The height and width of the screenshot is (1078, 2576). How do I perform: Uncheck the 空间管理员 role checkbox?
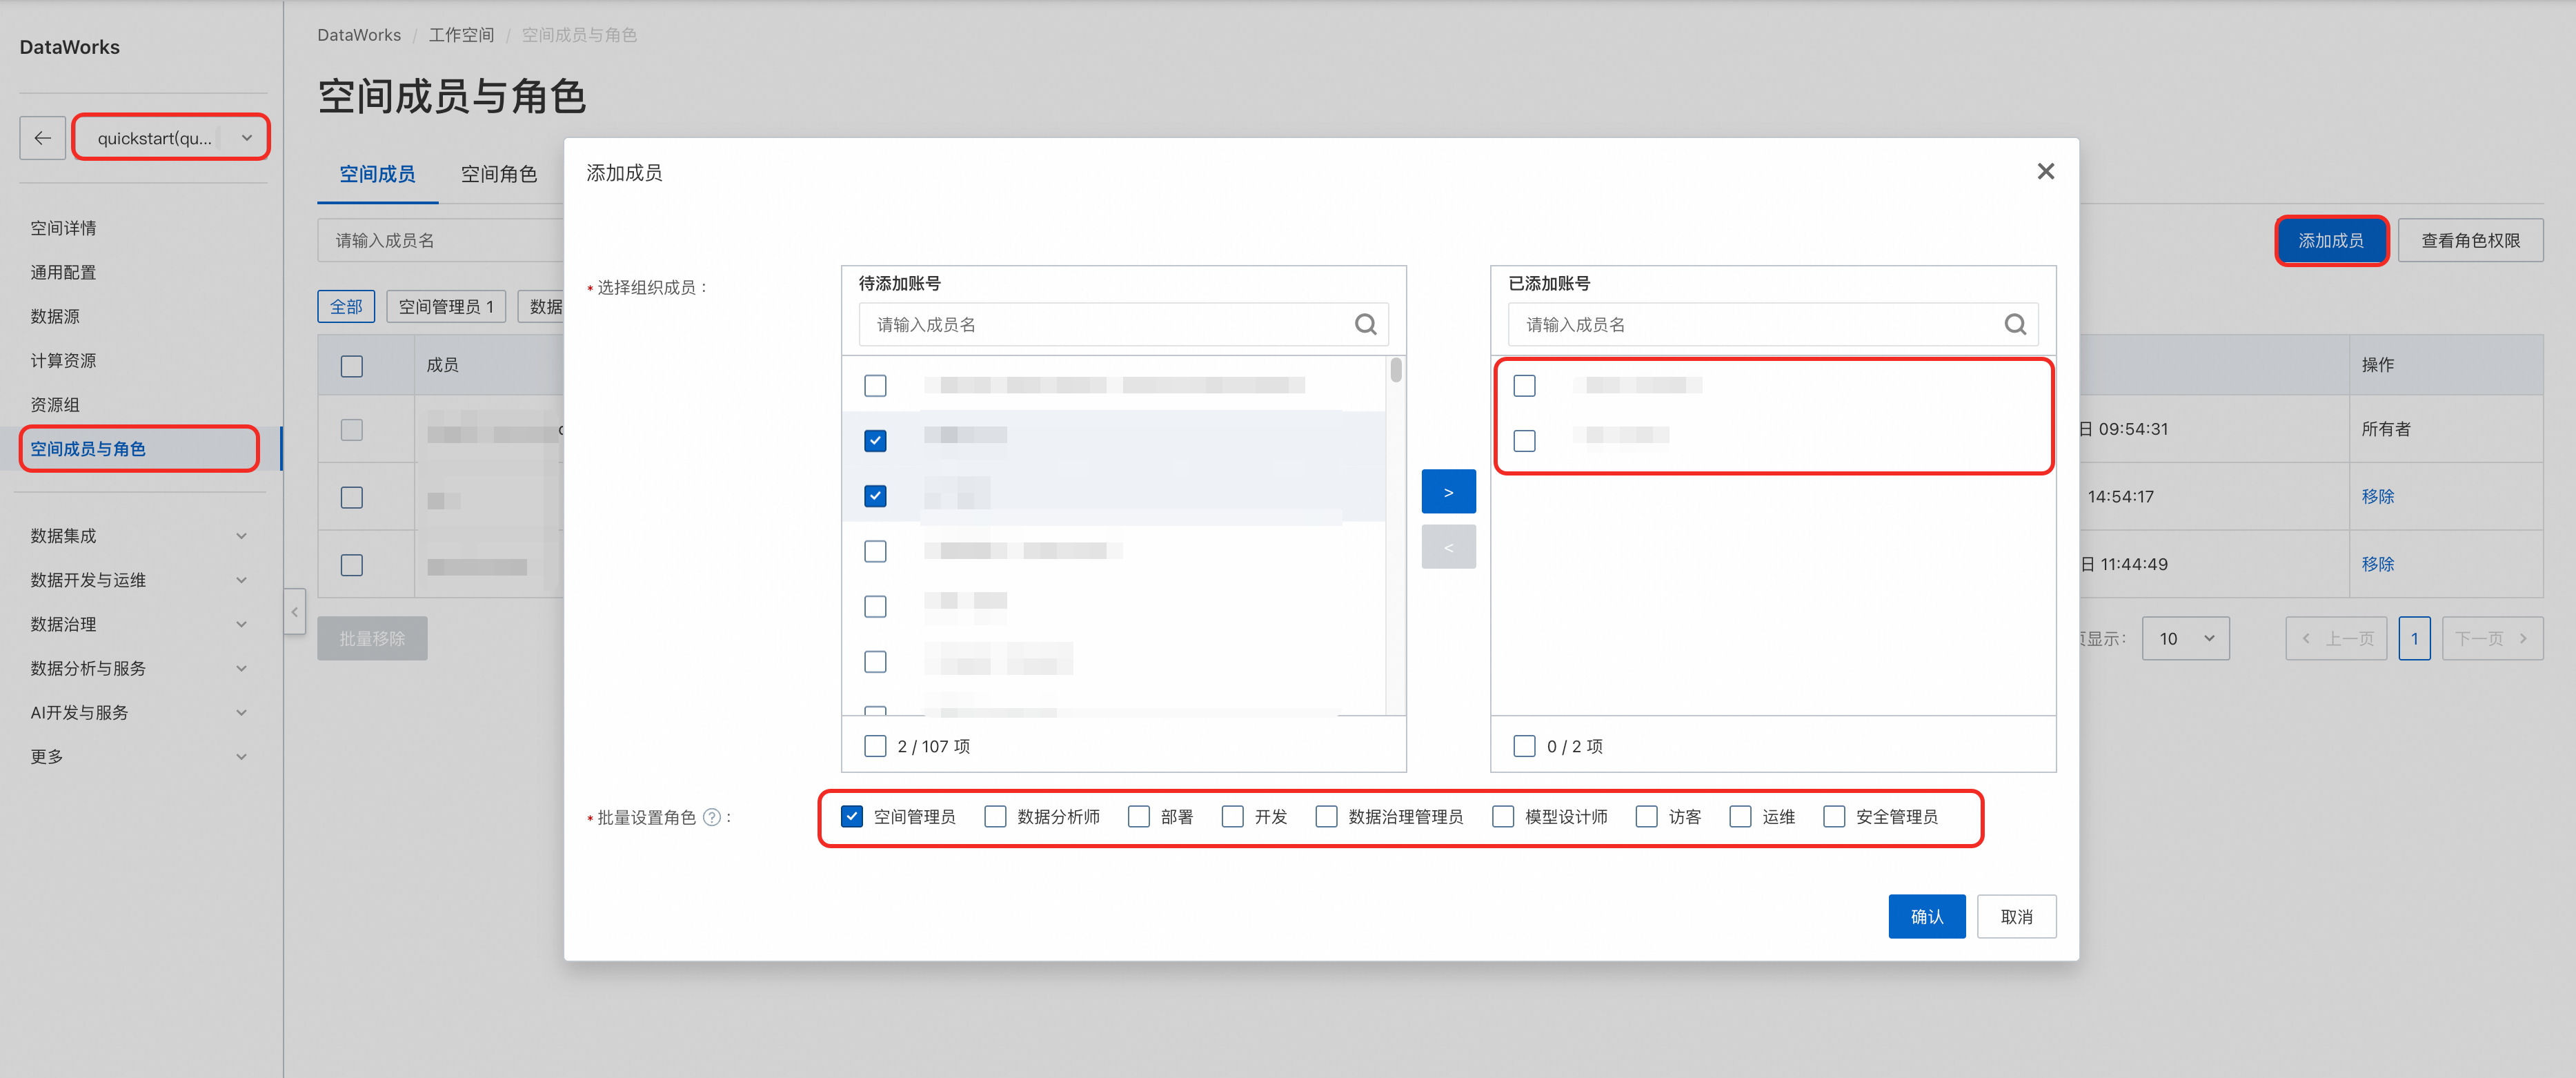pyautogui.click(x=852, y=817)
